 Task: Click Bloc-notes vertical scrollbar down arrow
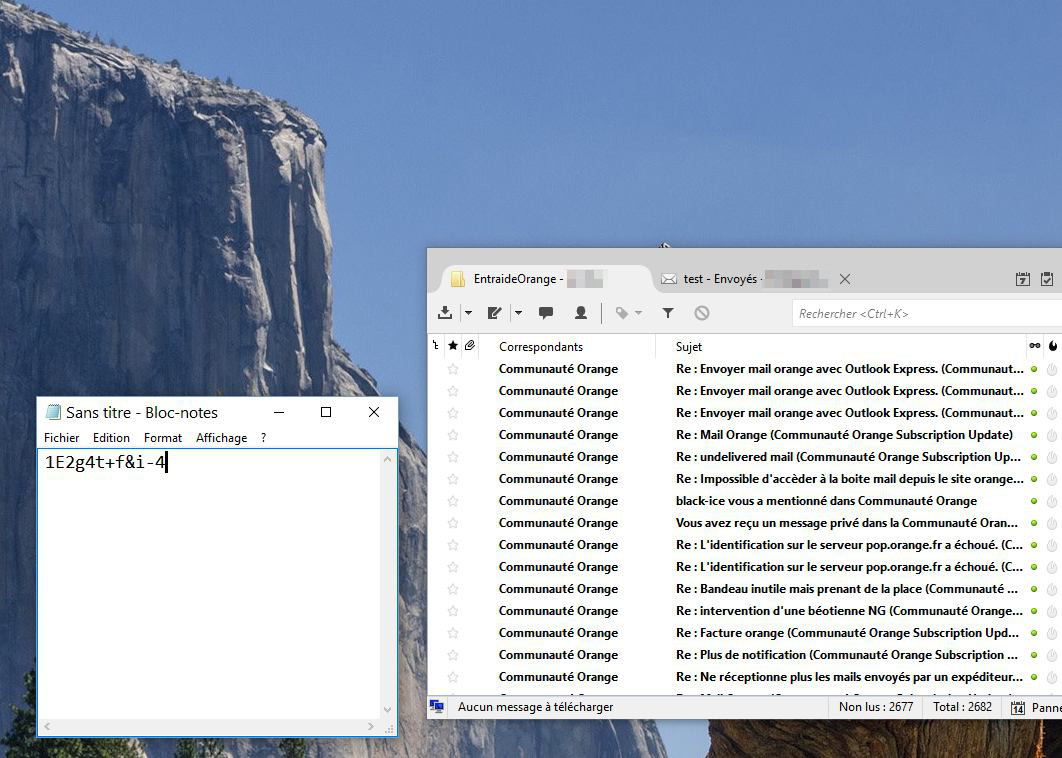387,710
